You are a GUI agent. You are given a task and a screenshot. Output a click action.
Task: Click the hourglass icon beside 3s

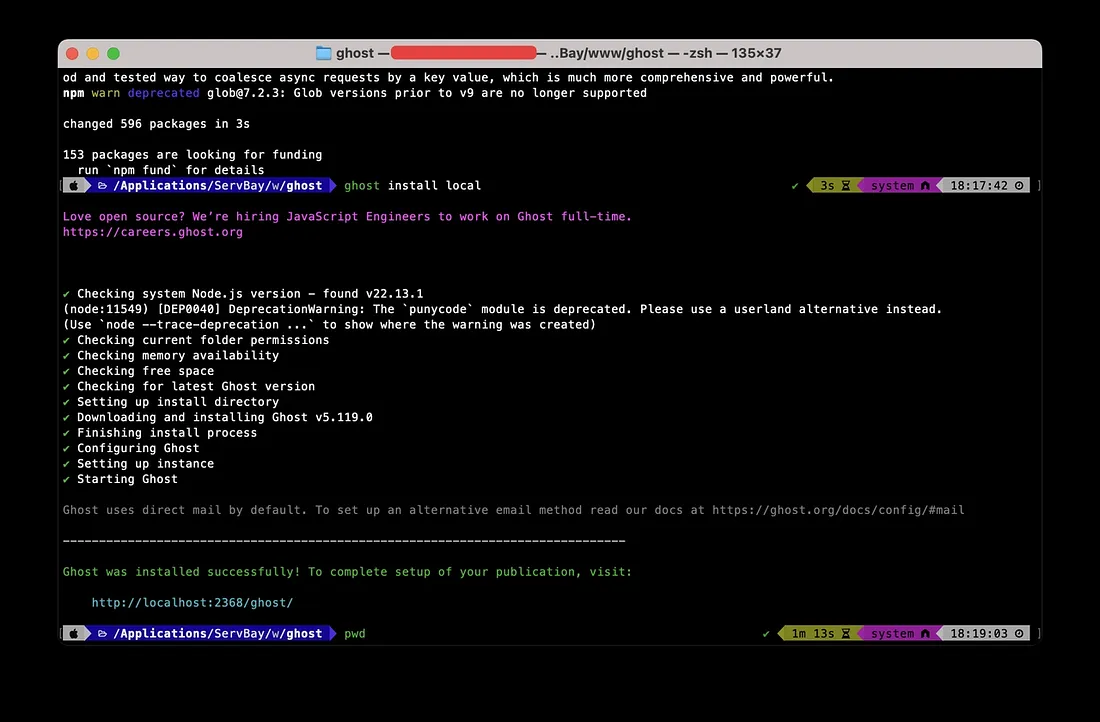click(846, 186)
